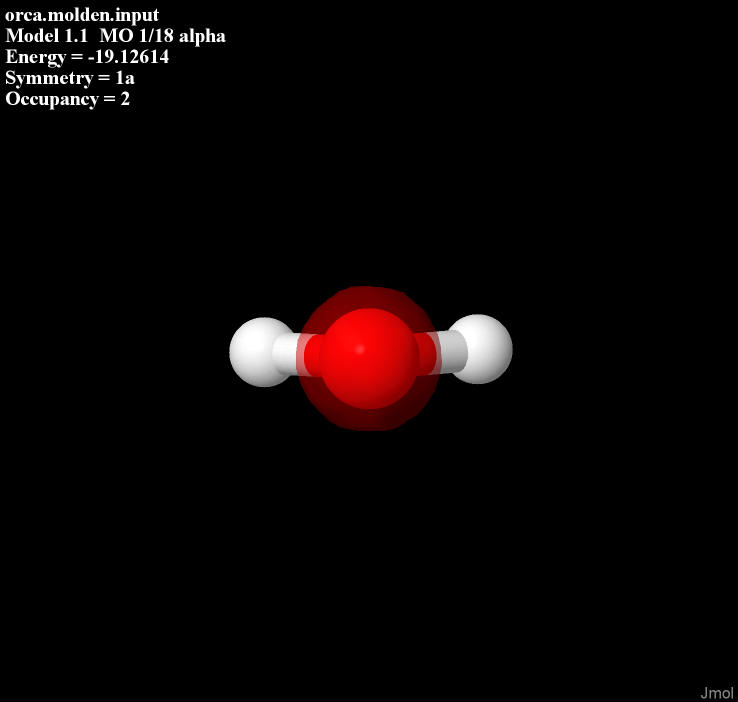The image size is (738, 702).
Task: Click the 'Model 1.1 MO 1/18 alpha' text
Action: (115, 36)
